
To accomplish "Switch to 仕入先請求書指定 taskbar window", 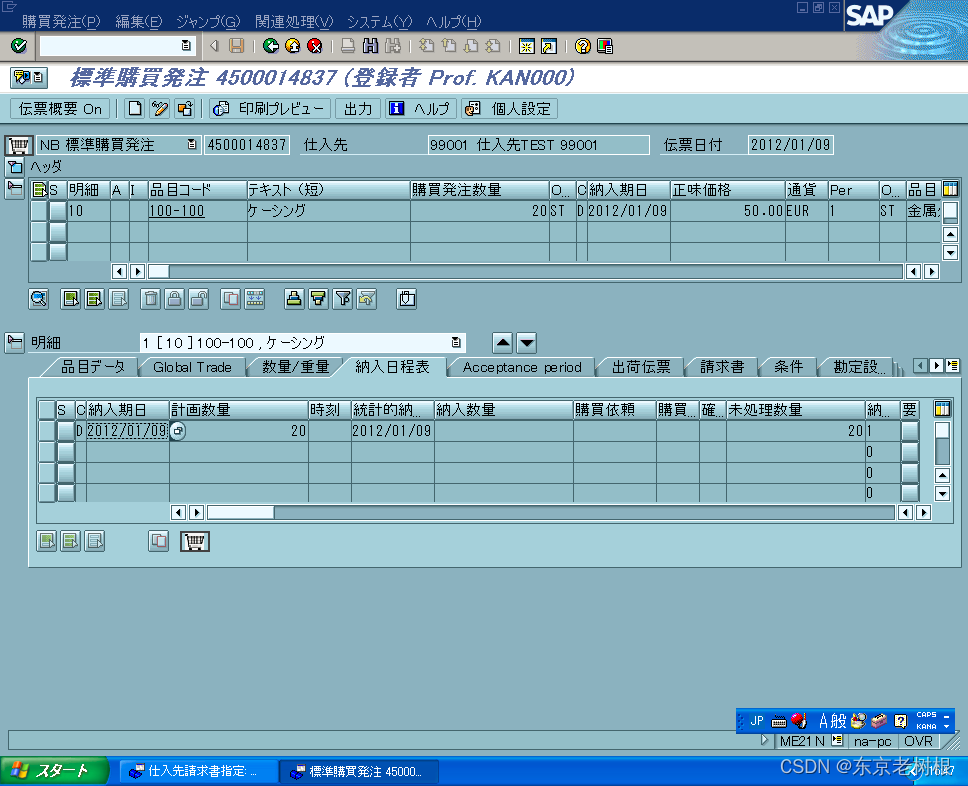I will click(x=197, y=771).
